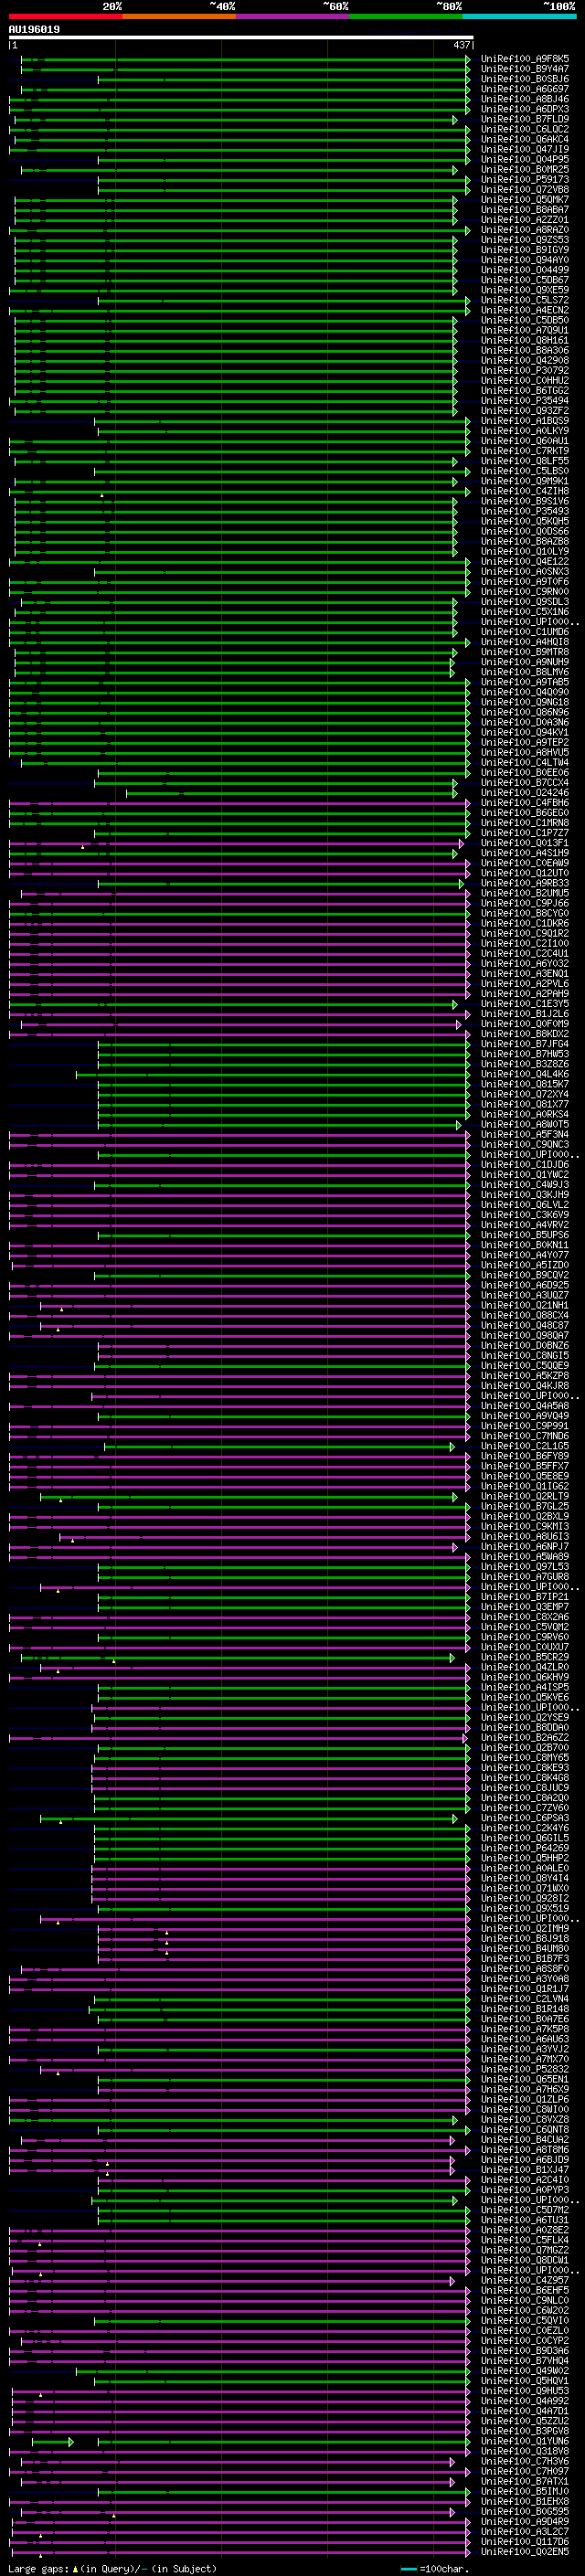Viewport: 585px width, 2576px height.
Task: Open hit UniRef100_P35493
Action: pyautogui.click(x=525, y=511)
